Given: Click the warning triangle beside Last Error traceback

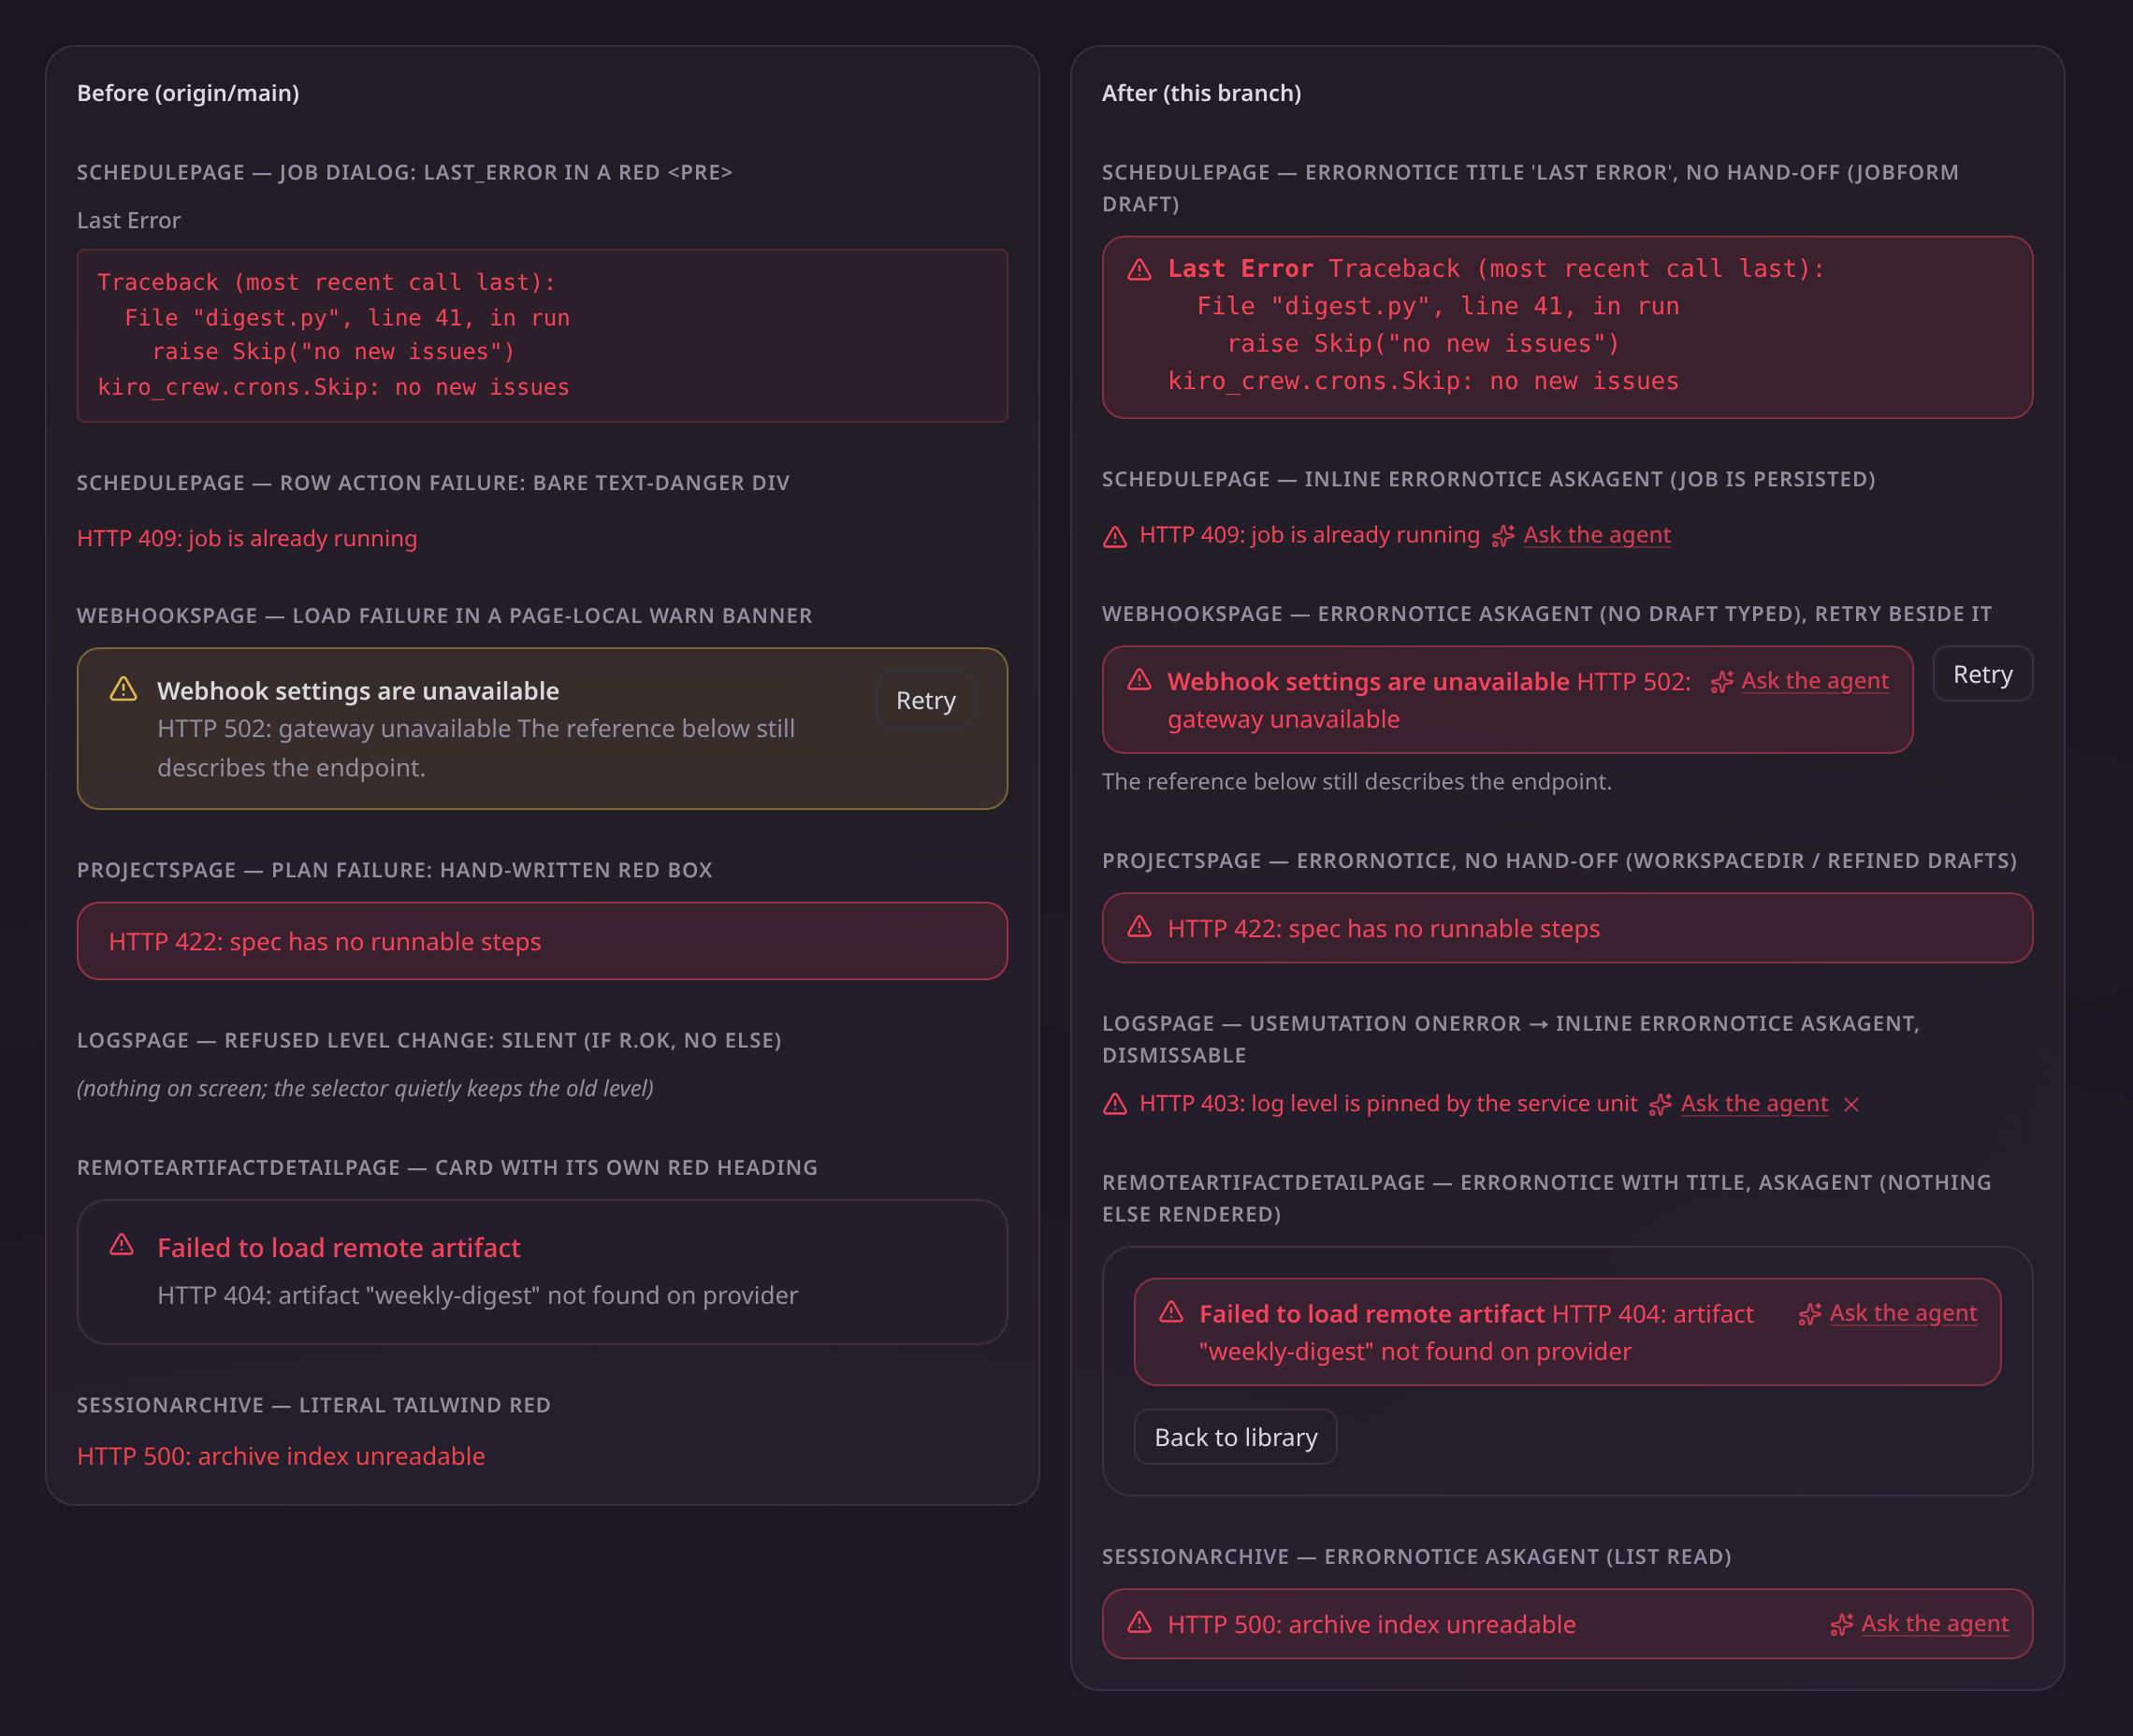Looking at the screenshot, I should 1139,269.
